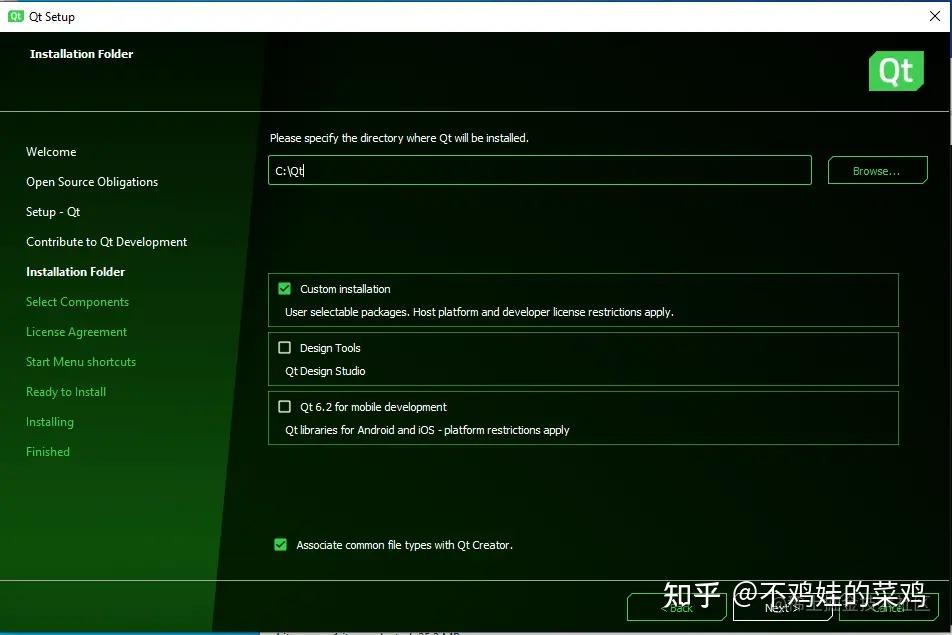Open the License Agreement step
The height and width of the screenshot is (635, 952).
pos(74,331)
